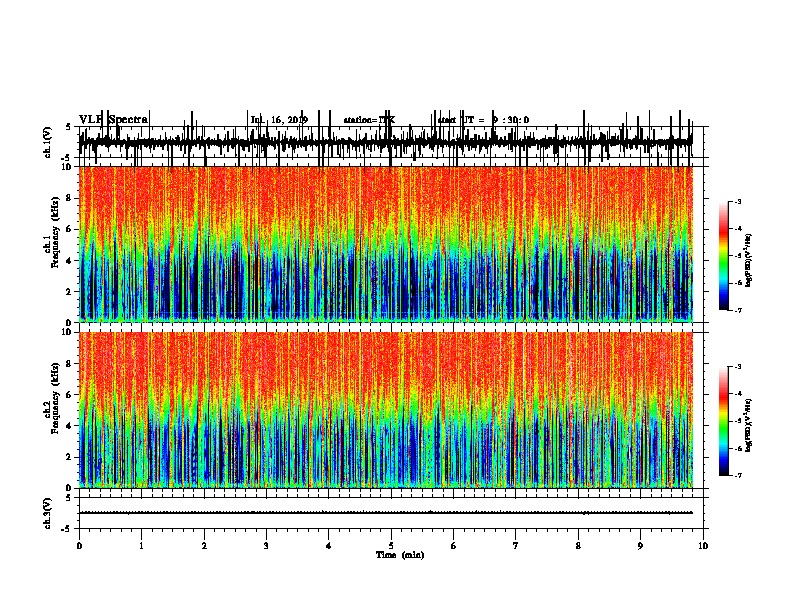
Task: Click the ch.1 color bar log(PSD) label
Action: [748, 260]
